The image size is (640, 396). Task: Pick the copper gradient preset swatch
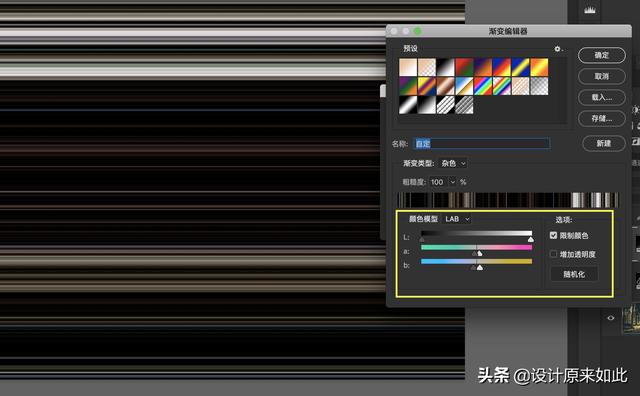[445, 86]
